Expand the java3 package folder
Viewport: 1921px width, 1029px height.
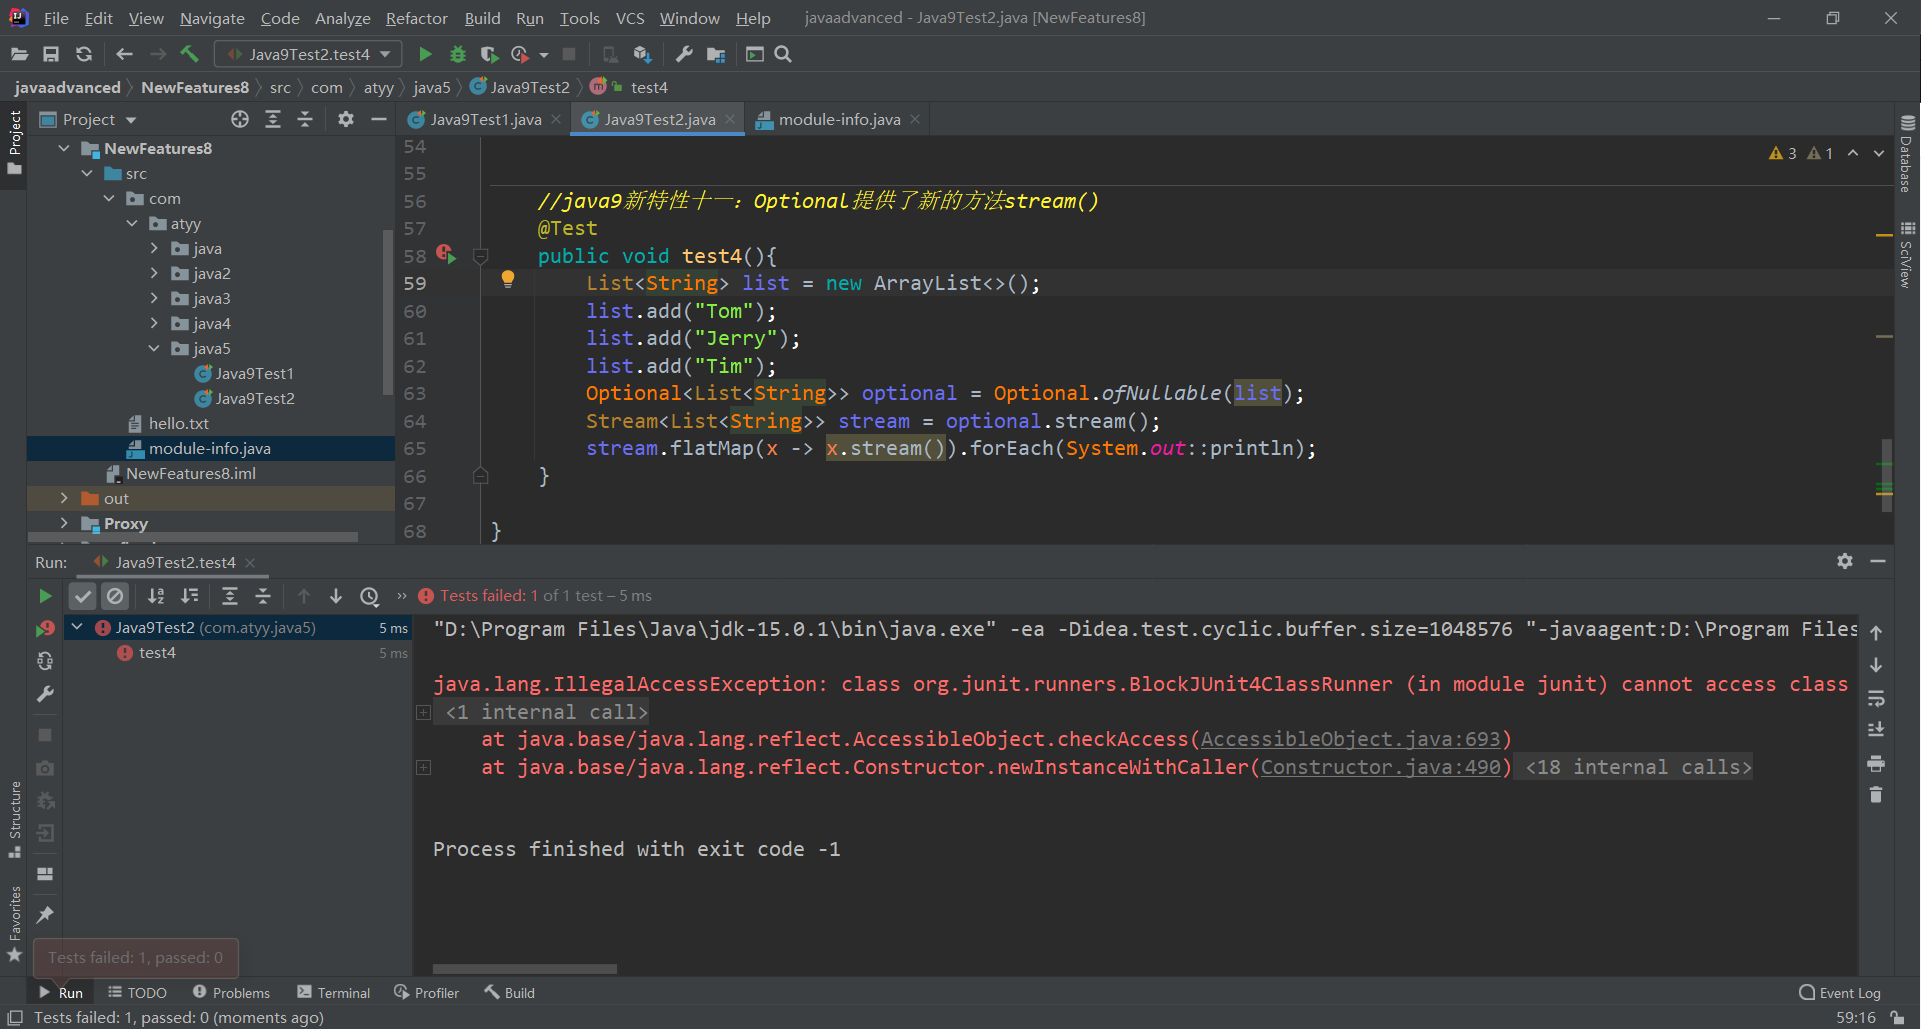coord(154,298)
